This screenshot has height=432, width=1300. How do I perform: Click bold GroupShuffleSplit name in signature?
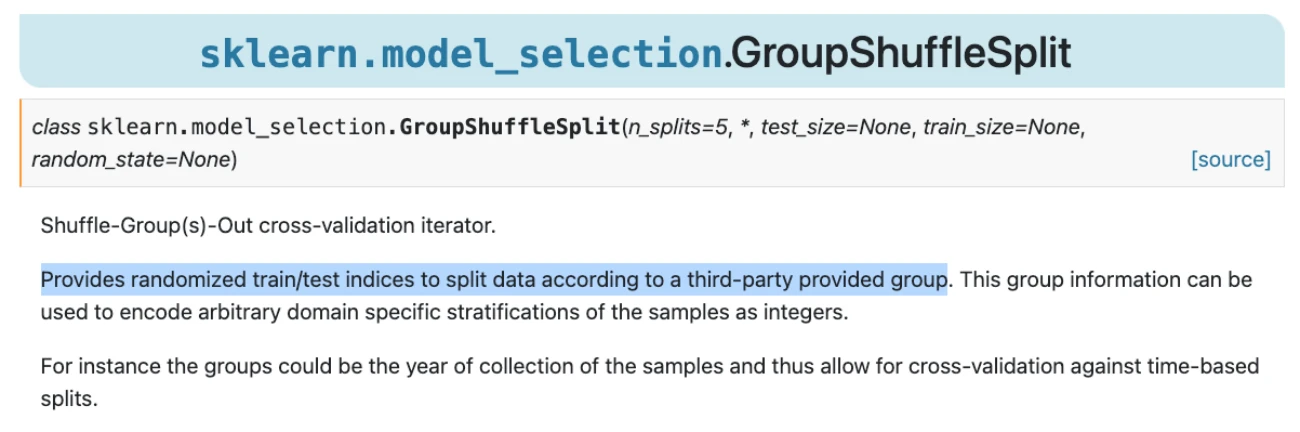pos(510,127)
